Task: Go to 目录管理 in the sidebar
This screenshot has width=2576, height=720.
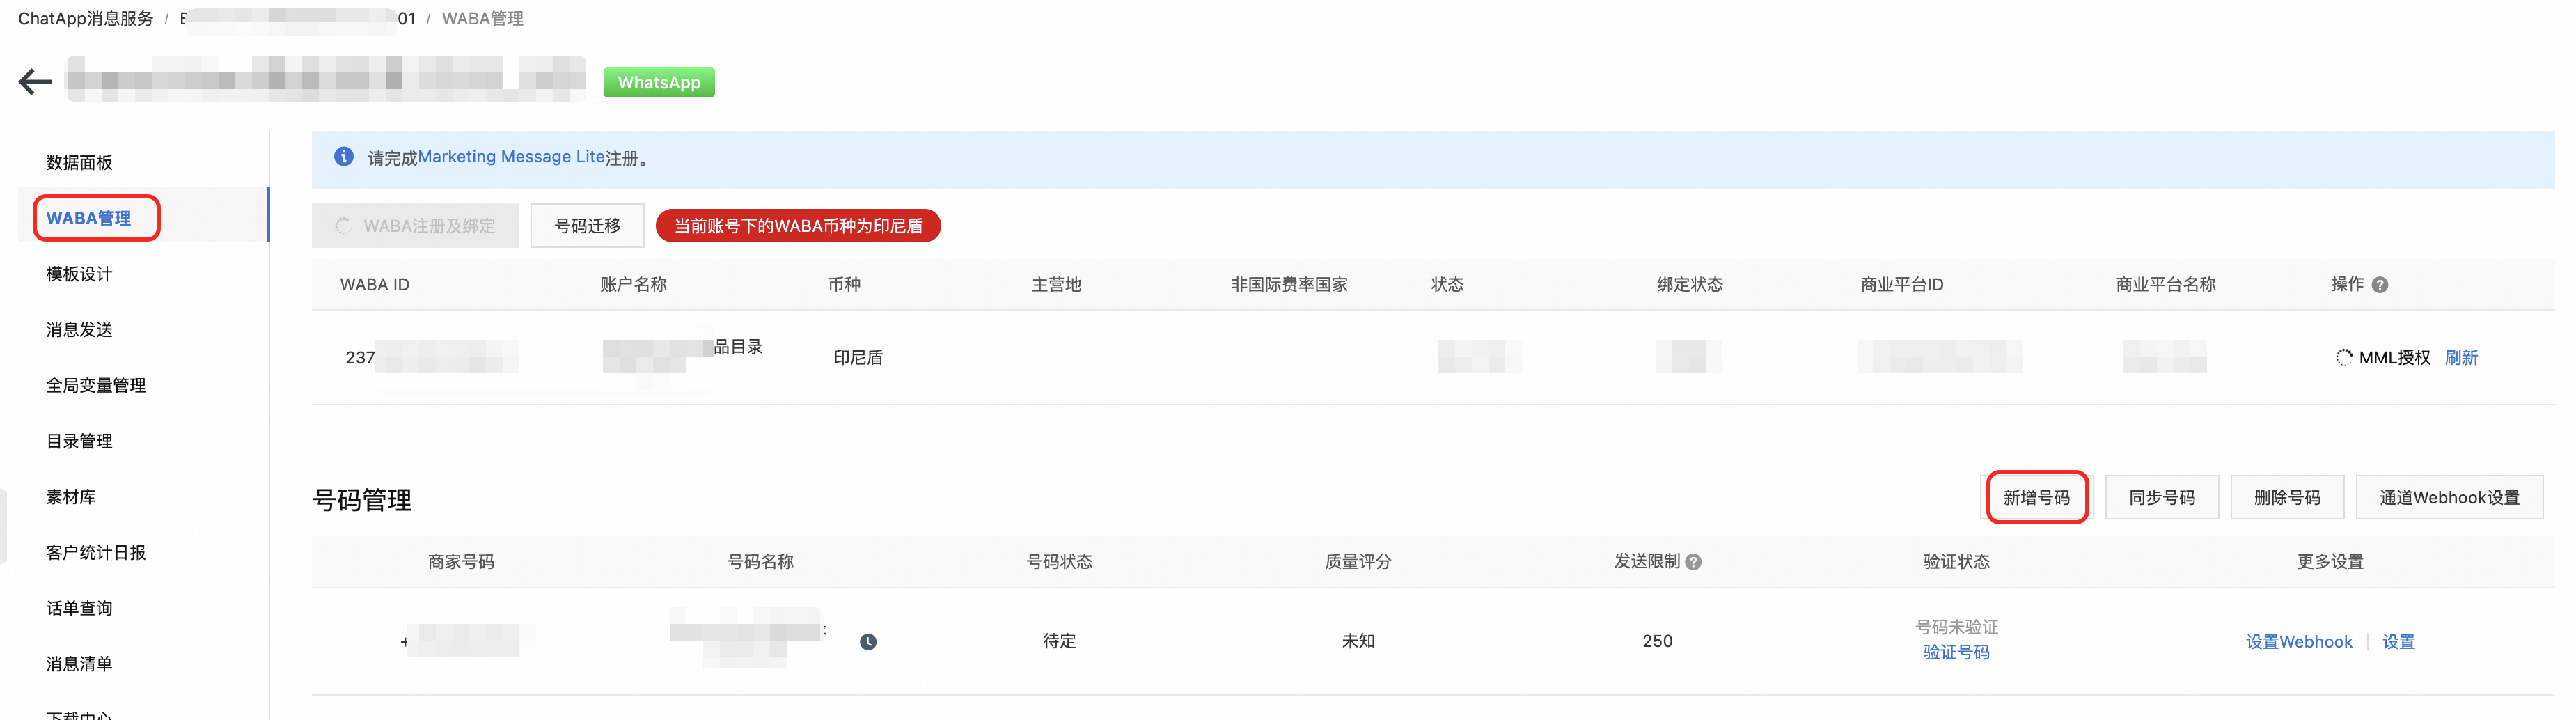Action: pyautogui.click(x=79, y=441)
